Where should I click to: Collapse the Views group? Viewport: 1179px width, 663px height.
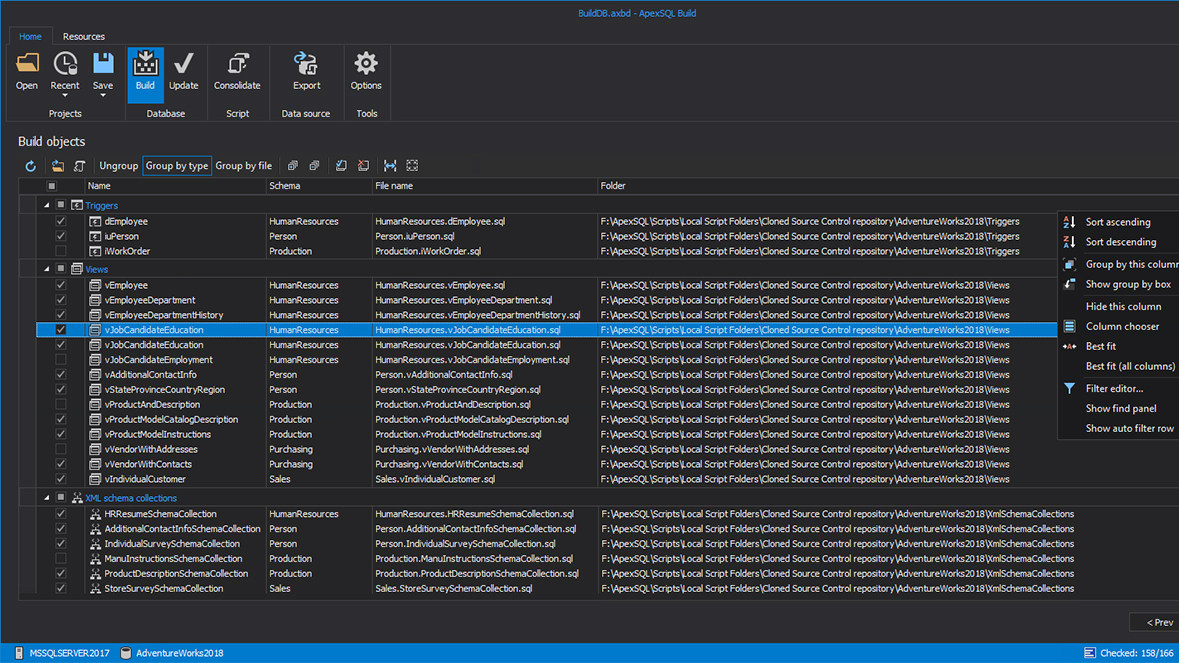47,269
